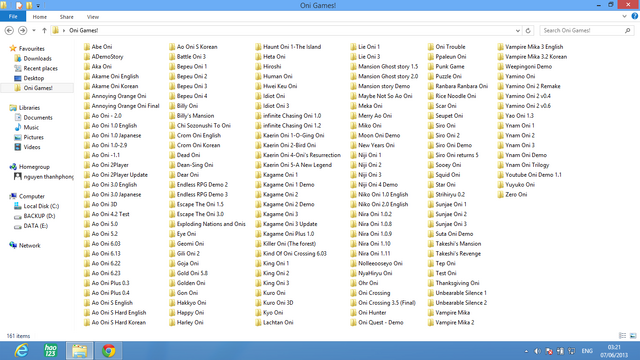The height and width of the screenshot is (360, 640).
Task: Click the Oni Games! address bar path
Action: (84, 31)
